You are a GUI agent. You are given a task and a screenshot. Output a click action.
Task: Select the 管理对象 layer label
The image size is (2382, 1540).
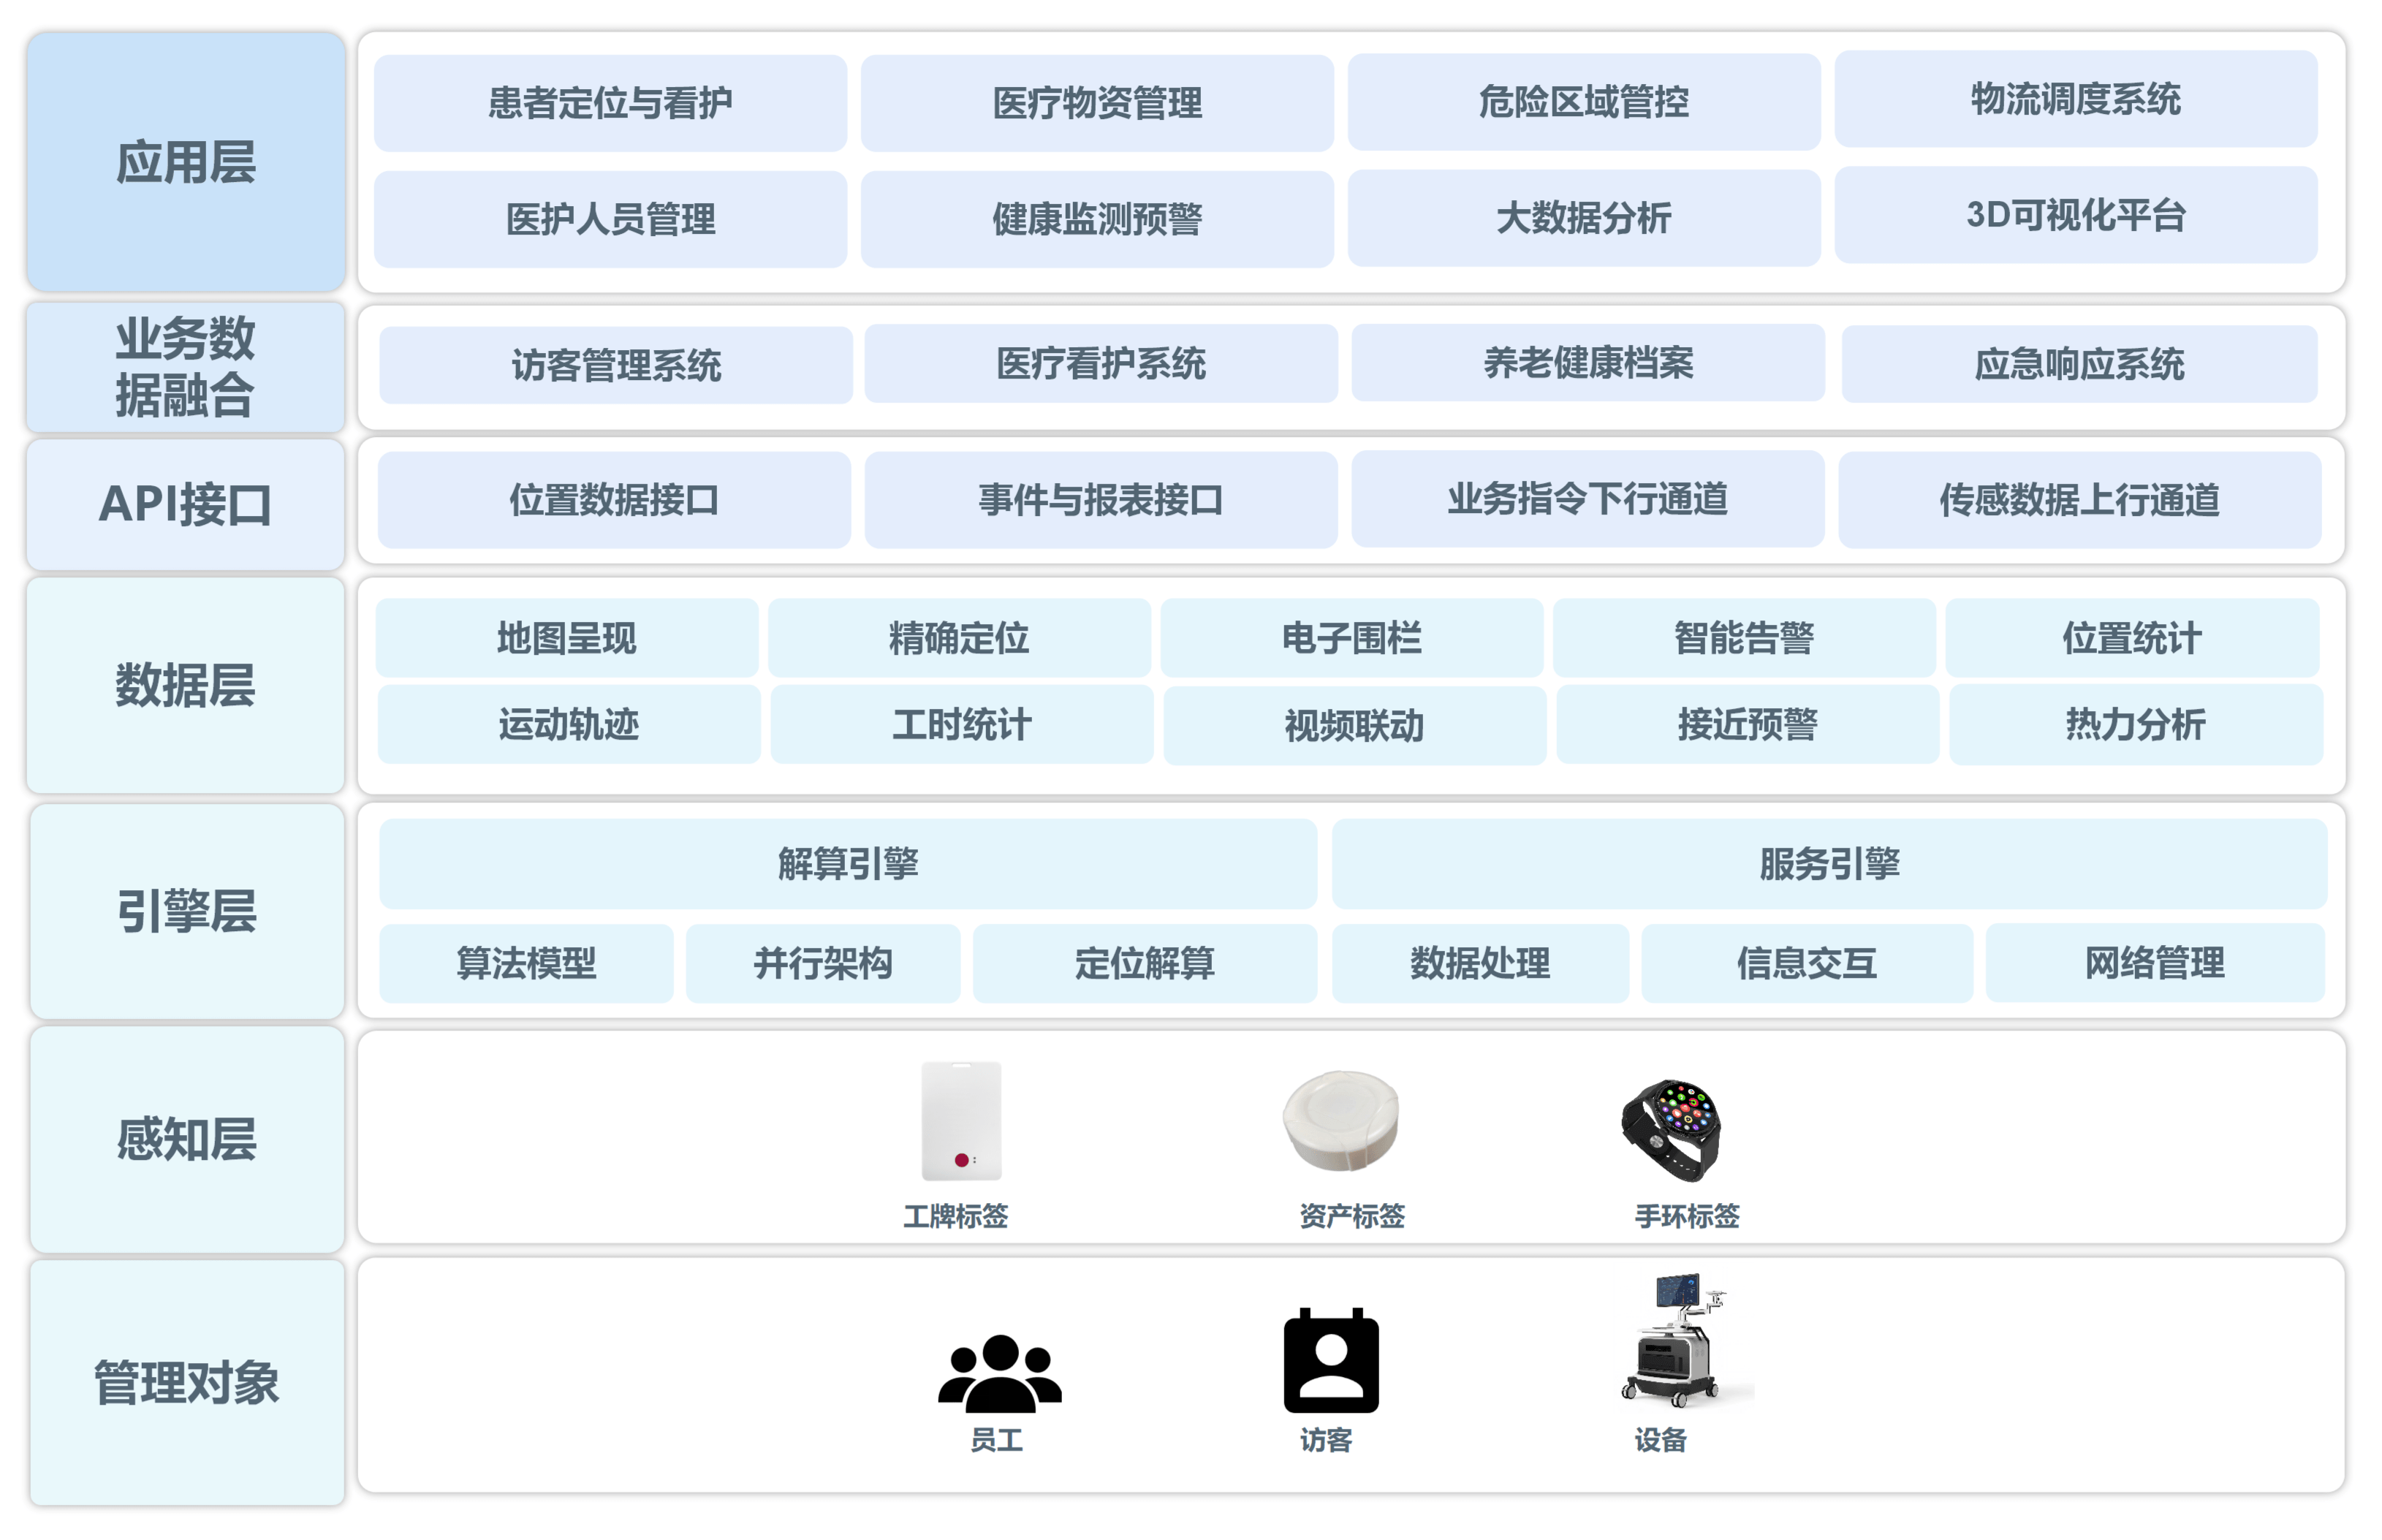click(x=187, y=1383)
